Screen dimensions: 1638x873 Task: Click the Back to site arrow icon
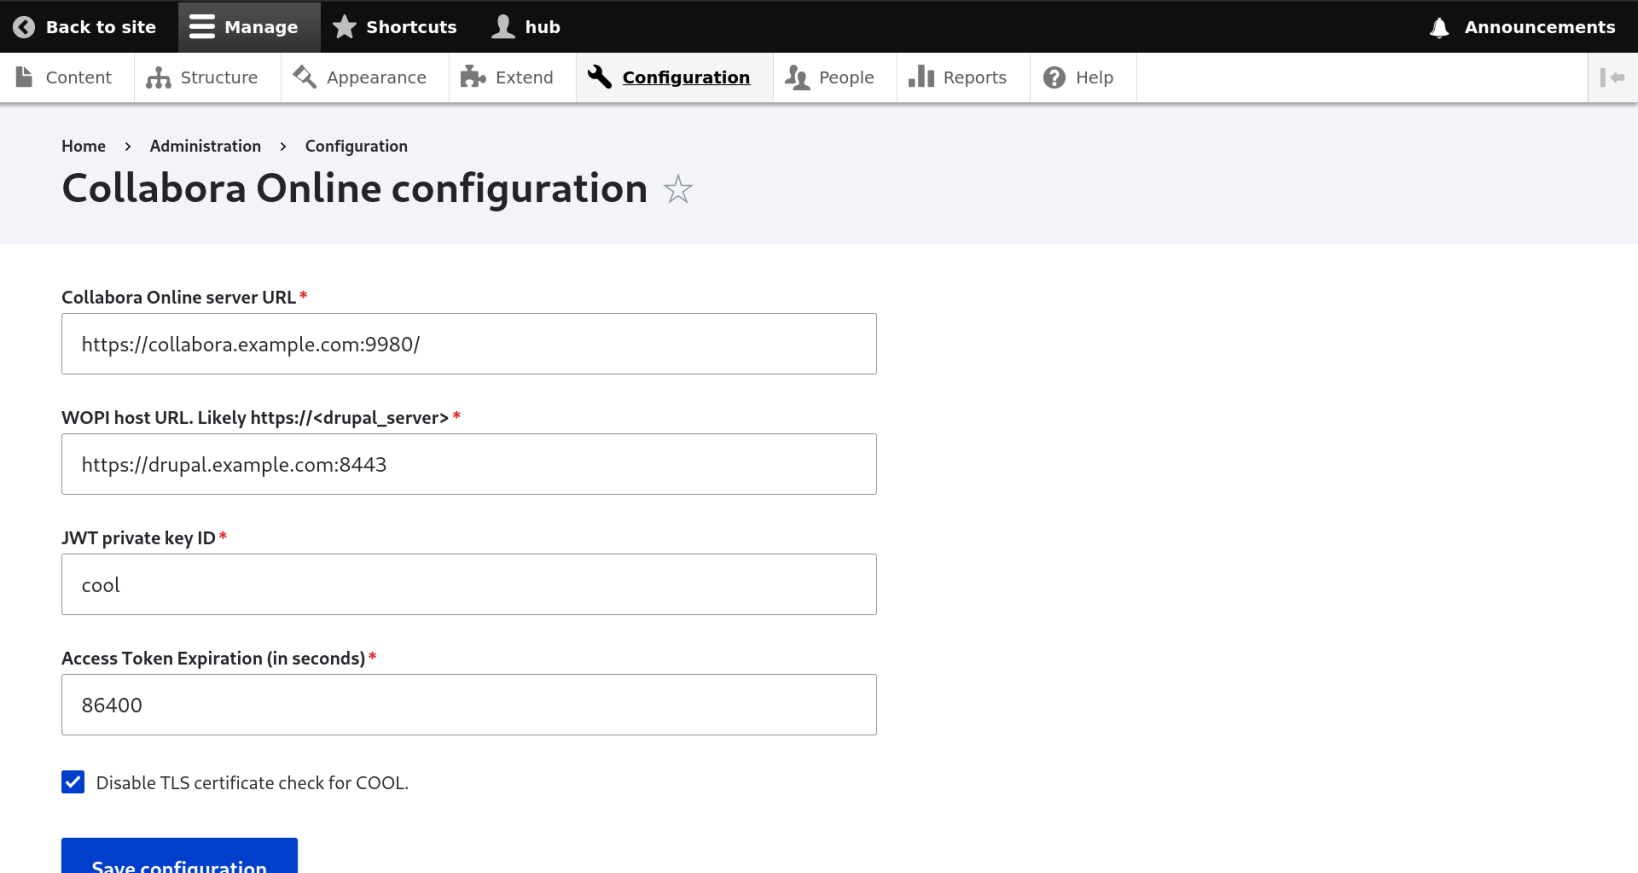pos(24,27)
